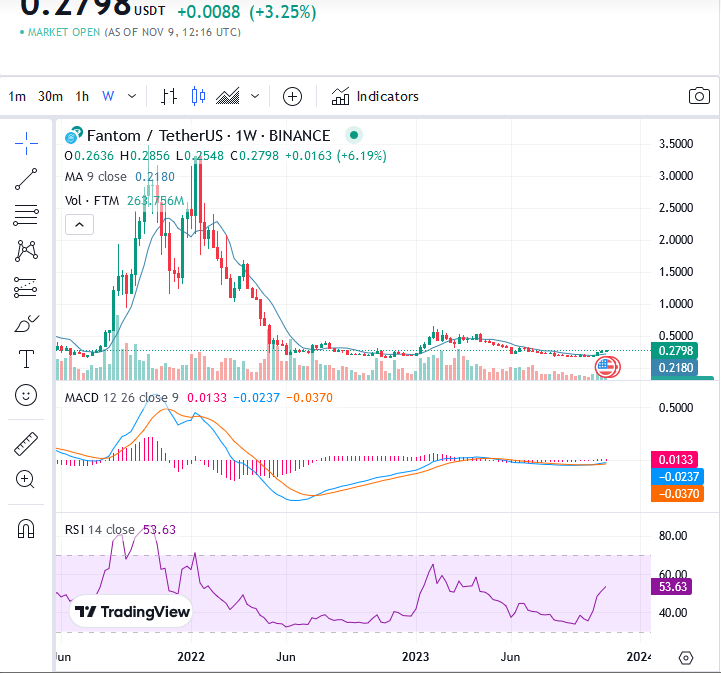Collapse the indicator legend with arrow button

[x=80, y=225]
